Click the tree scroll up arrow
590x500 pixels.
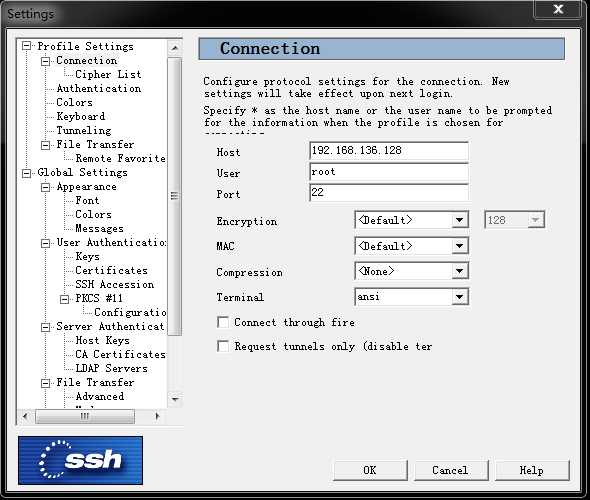pyautogui.click(x=175, y=48)
